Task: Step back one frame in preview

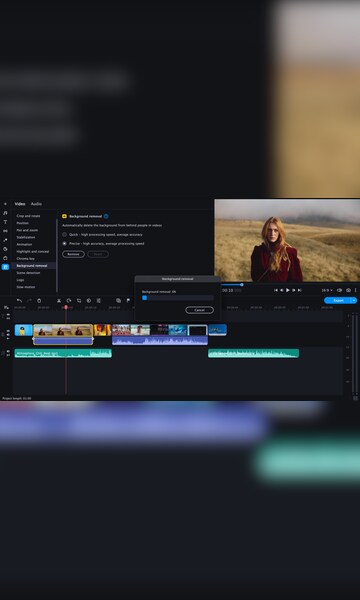Action: [282, 290]
